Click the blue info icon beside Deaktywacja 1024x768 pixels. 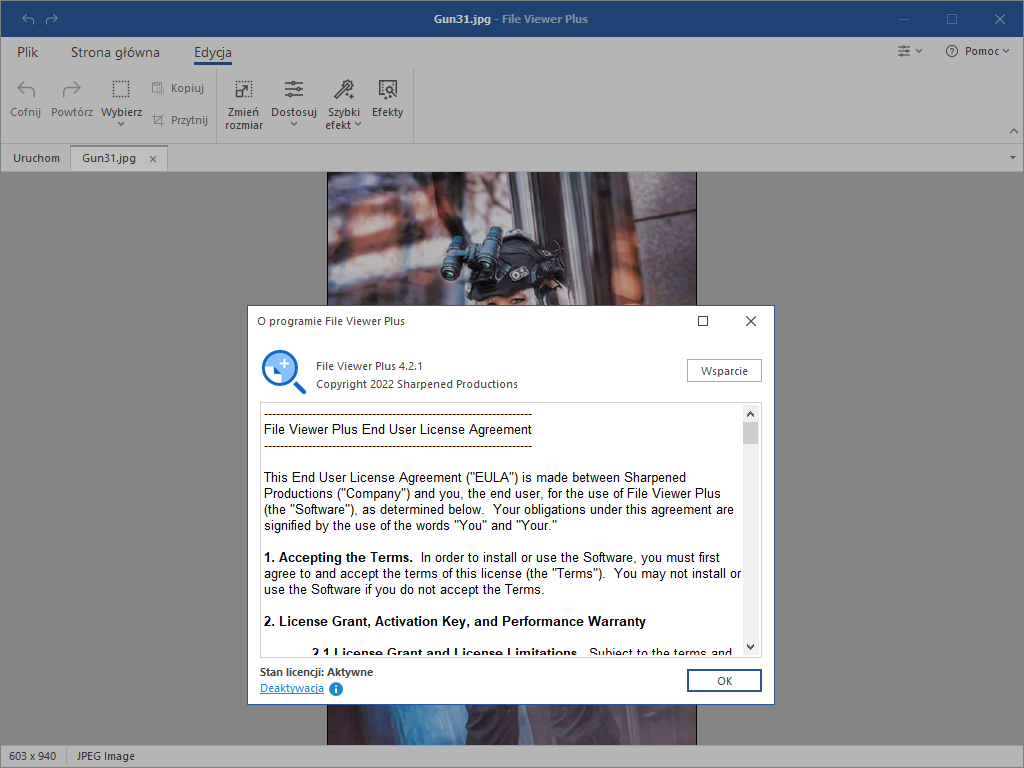(336, 689)
